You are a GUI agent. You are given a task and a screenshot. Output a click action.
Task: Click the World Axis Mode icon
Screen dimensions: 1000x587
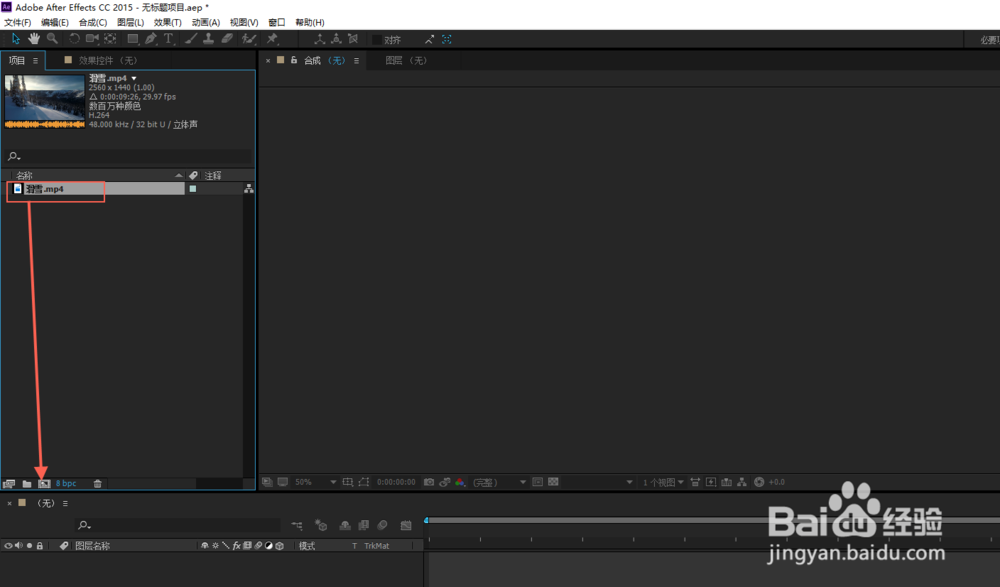[336, 39]
